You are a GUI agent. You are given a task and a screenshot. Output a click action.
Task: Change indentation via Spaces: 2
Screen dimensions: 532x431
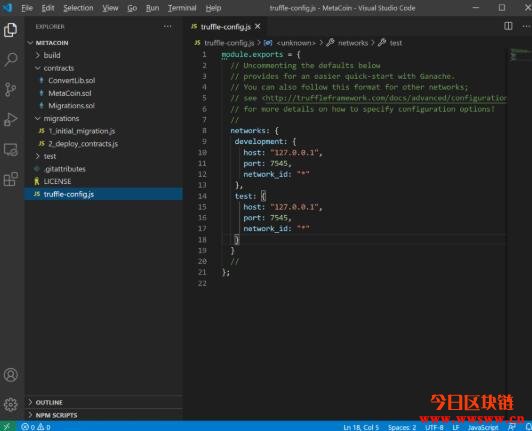click(x=402, y=427)
